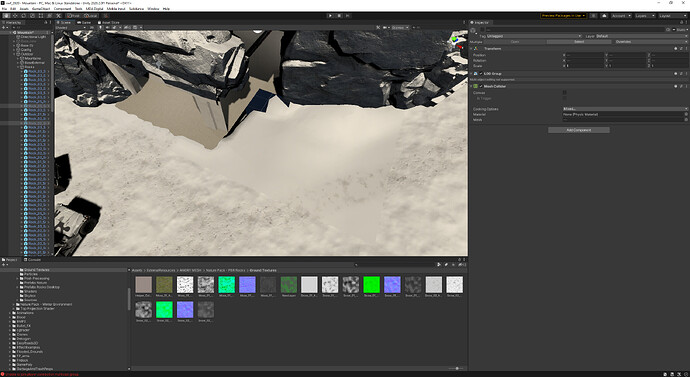Open Cooking Options dropdown

(x=625, y=109)
